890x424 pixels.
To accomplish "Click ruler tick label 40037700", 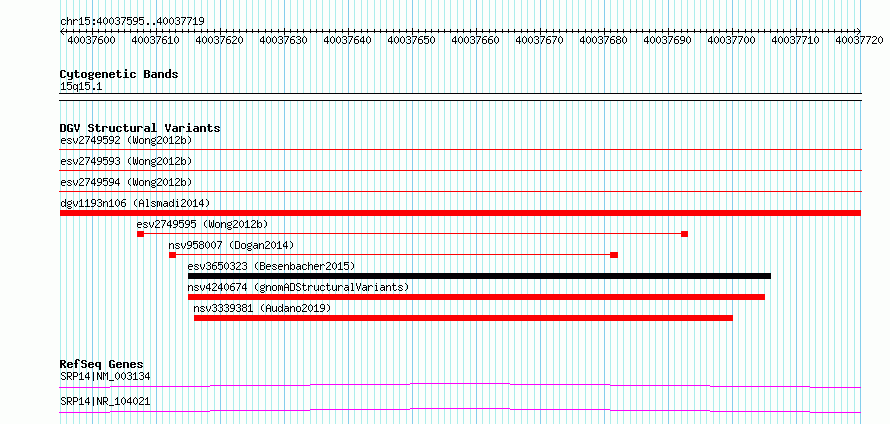I will pyautogui.click(x=732, y=40).
